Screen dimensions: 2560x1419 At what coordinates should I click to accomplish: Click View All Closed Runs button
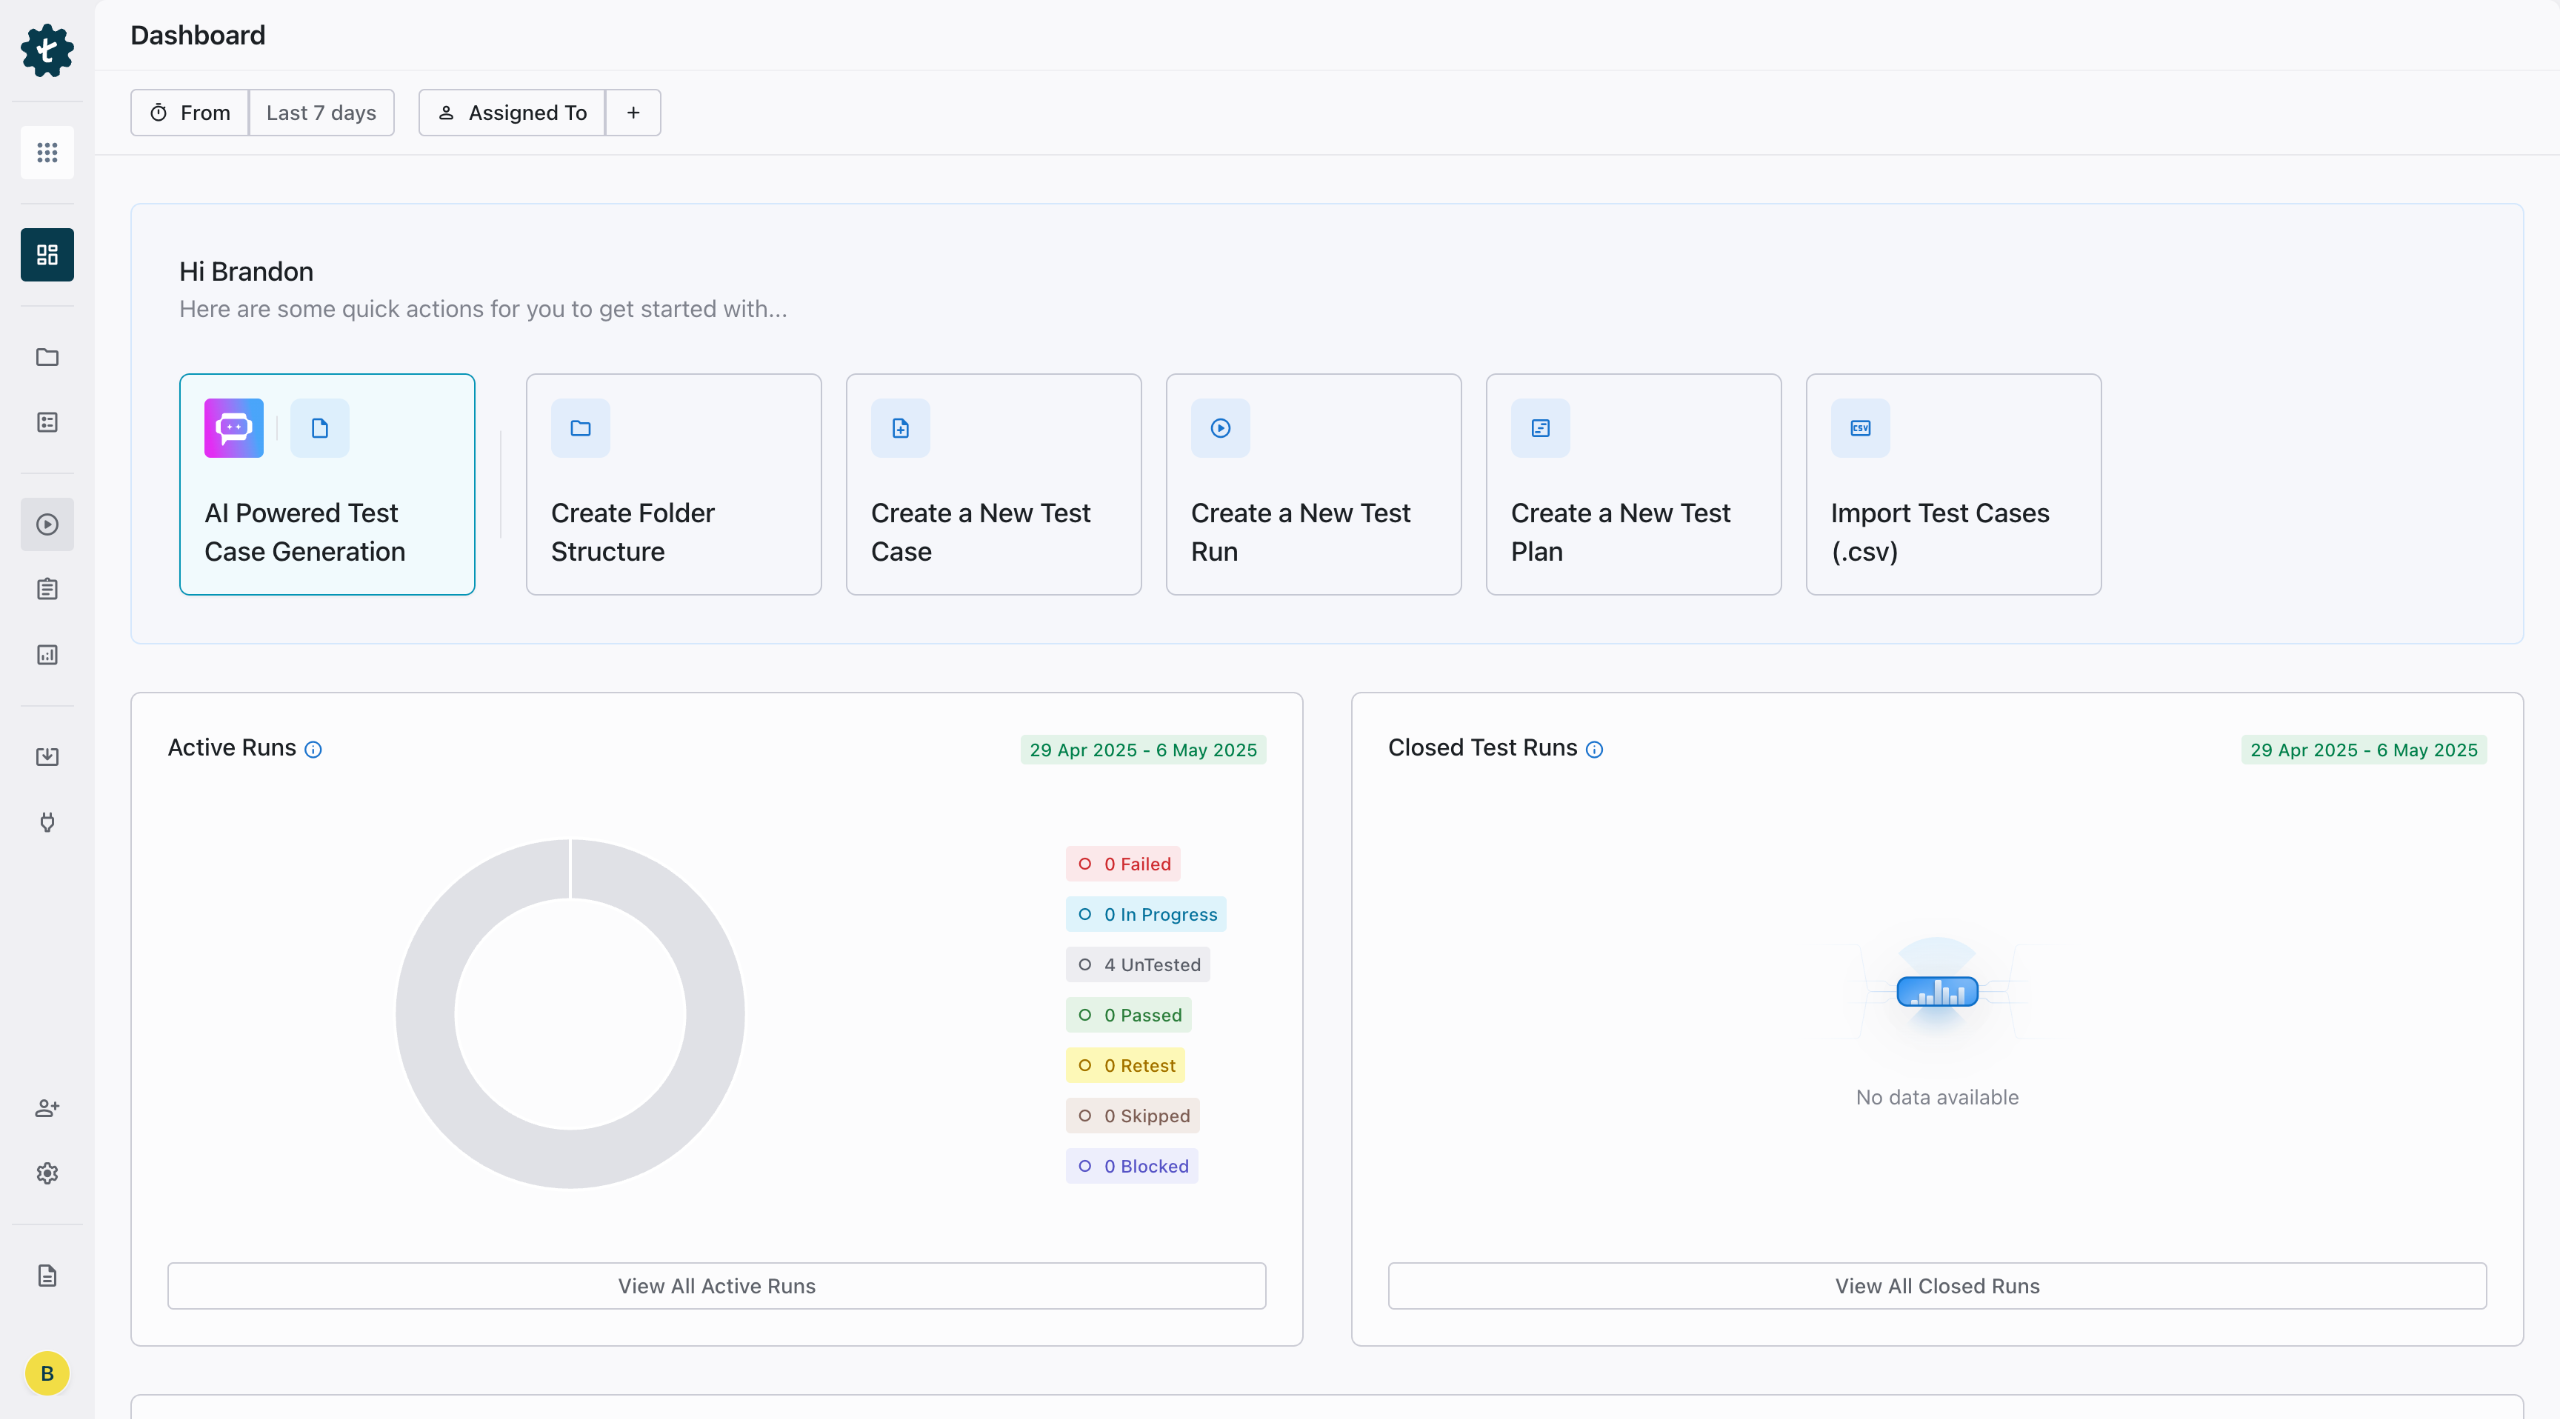coord(1936,1286)
